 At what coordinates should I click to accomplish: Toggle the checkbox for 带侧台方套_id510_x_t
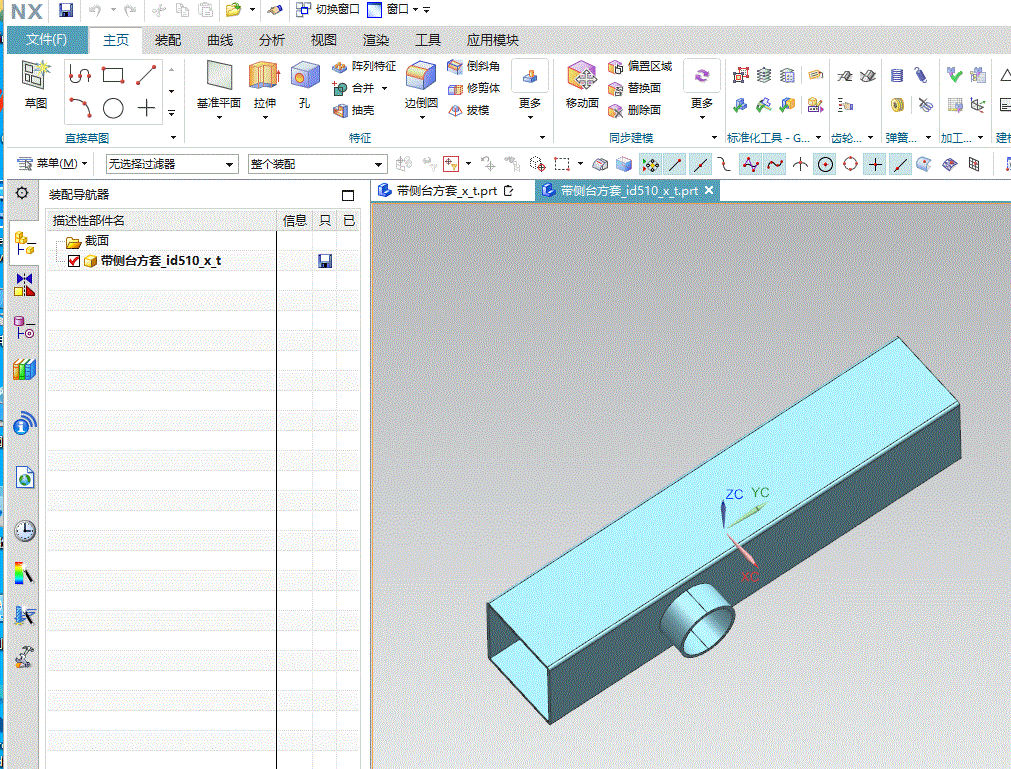pos(74,261)
